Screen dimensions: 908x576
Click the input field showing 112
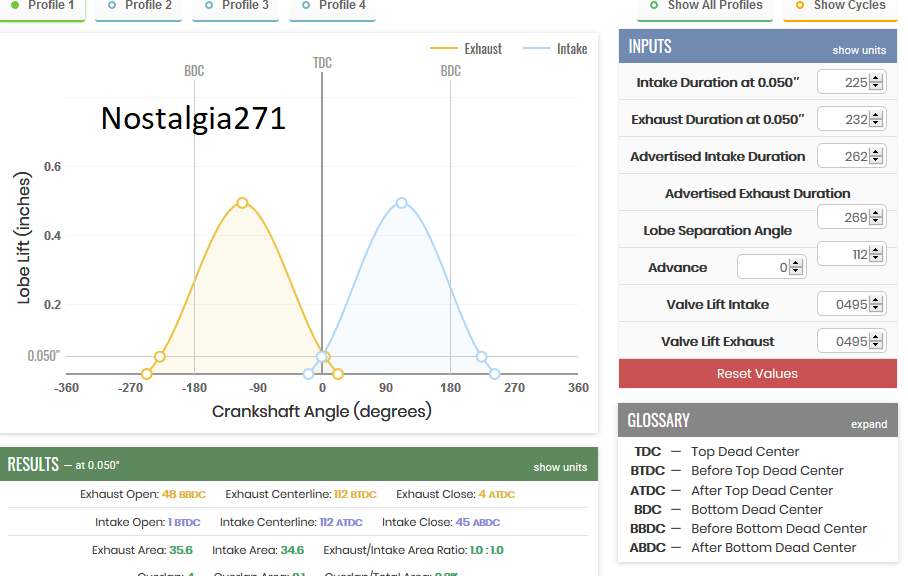tap(851, 255)
